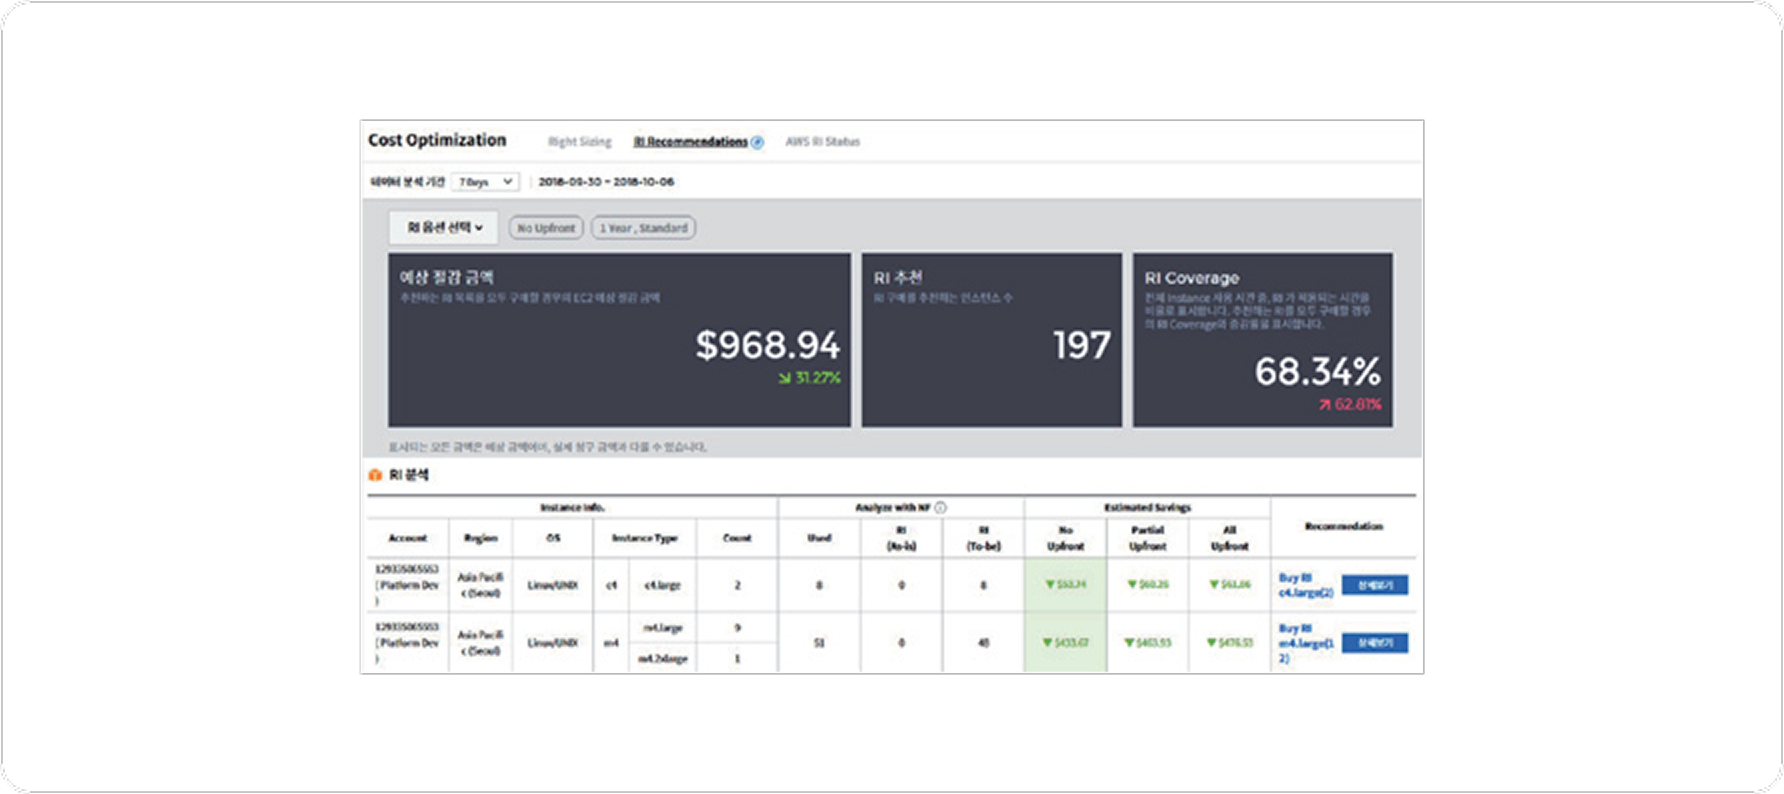This screenshot has width=1784, height=794.
Task: Switch to the Right Sizing tab
Action: pos(579,142)
